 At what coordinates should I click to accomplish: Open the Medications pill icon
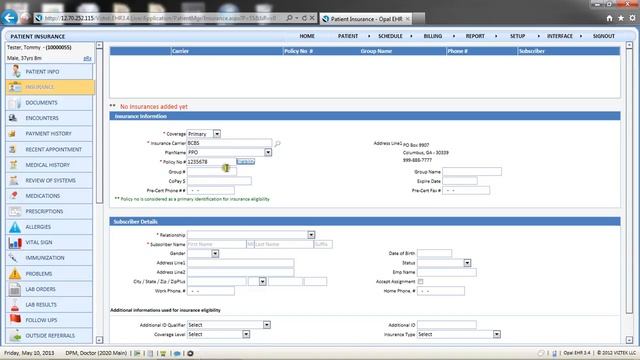(14, 196)
